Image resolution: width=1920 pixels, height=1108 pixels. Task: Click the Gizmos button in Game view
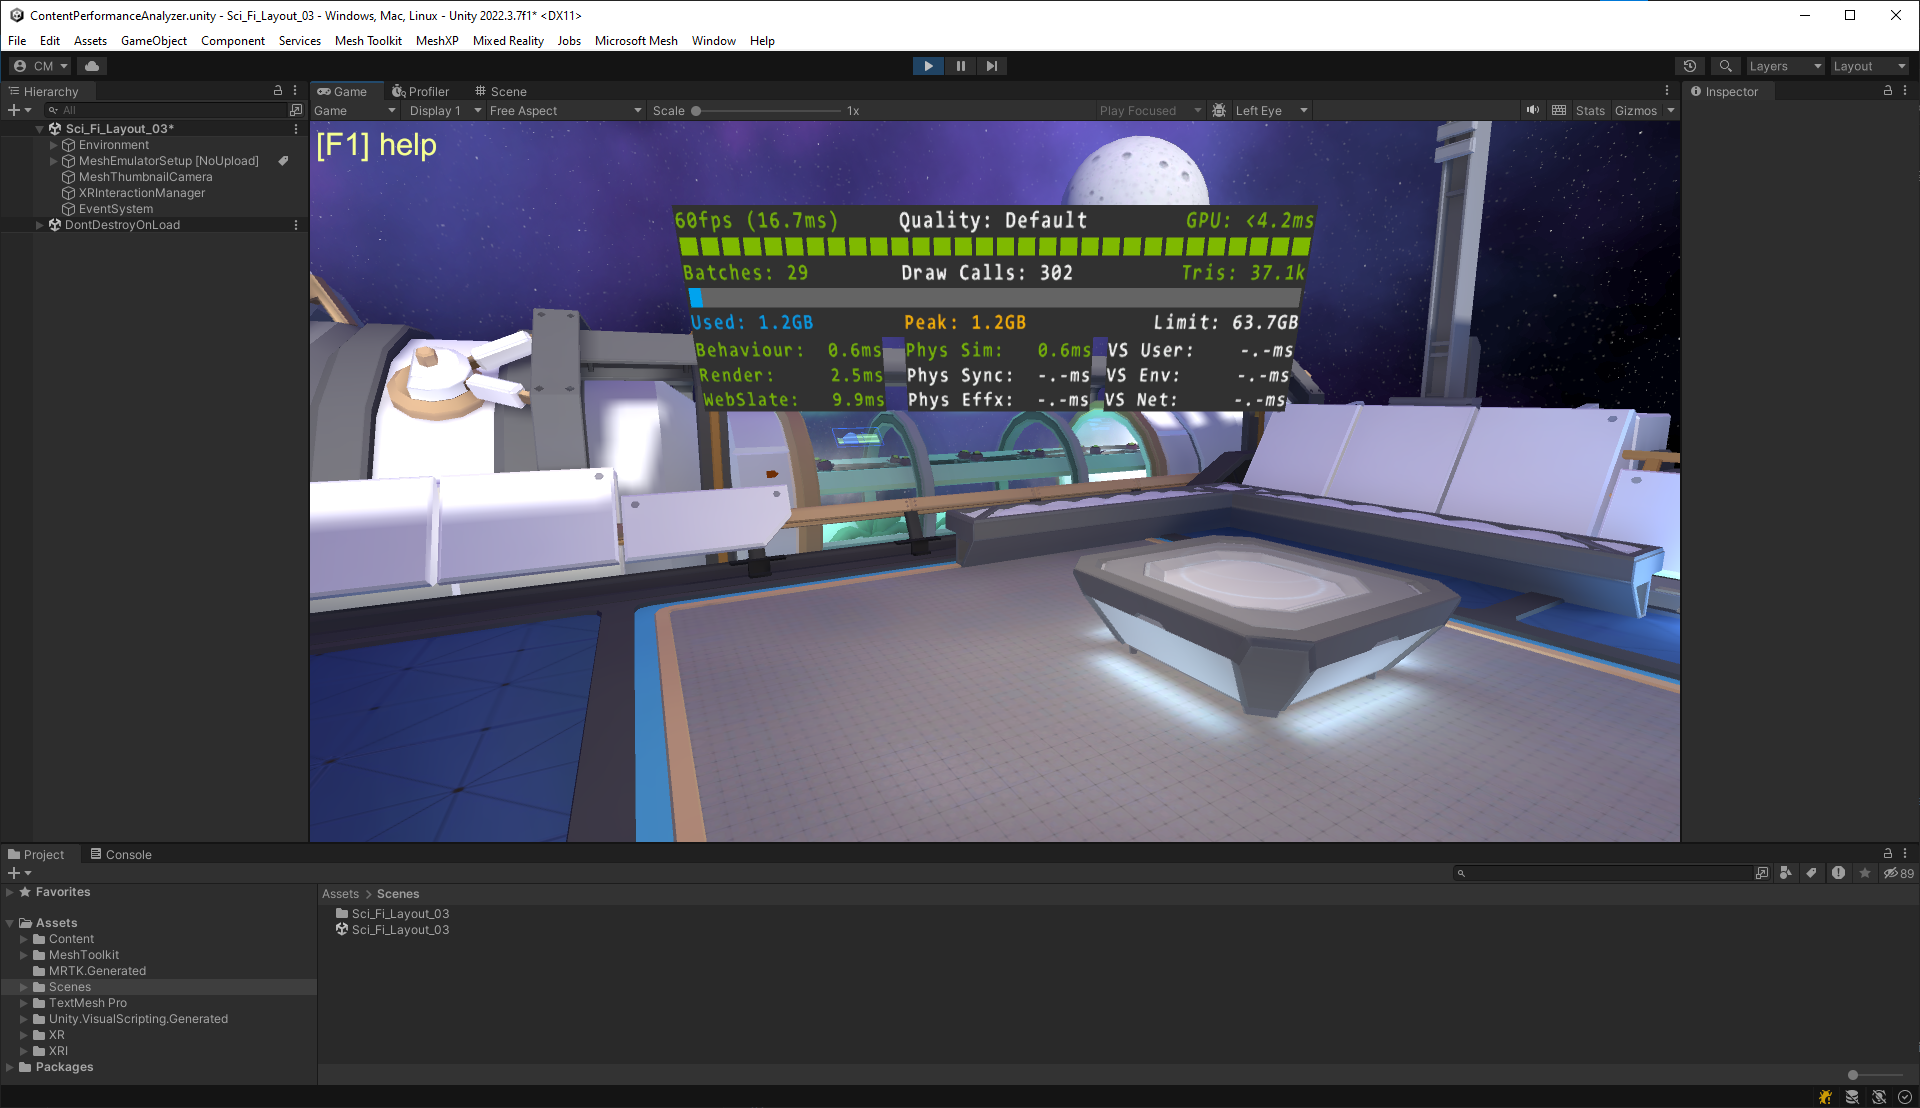(x=1634, y=109)
